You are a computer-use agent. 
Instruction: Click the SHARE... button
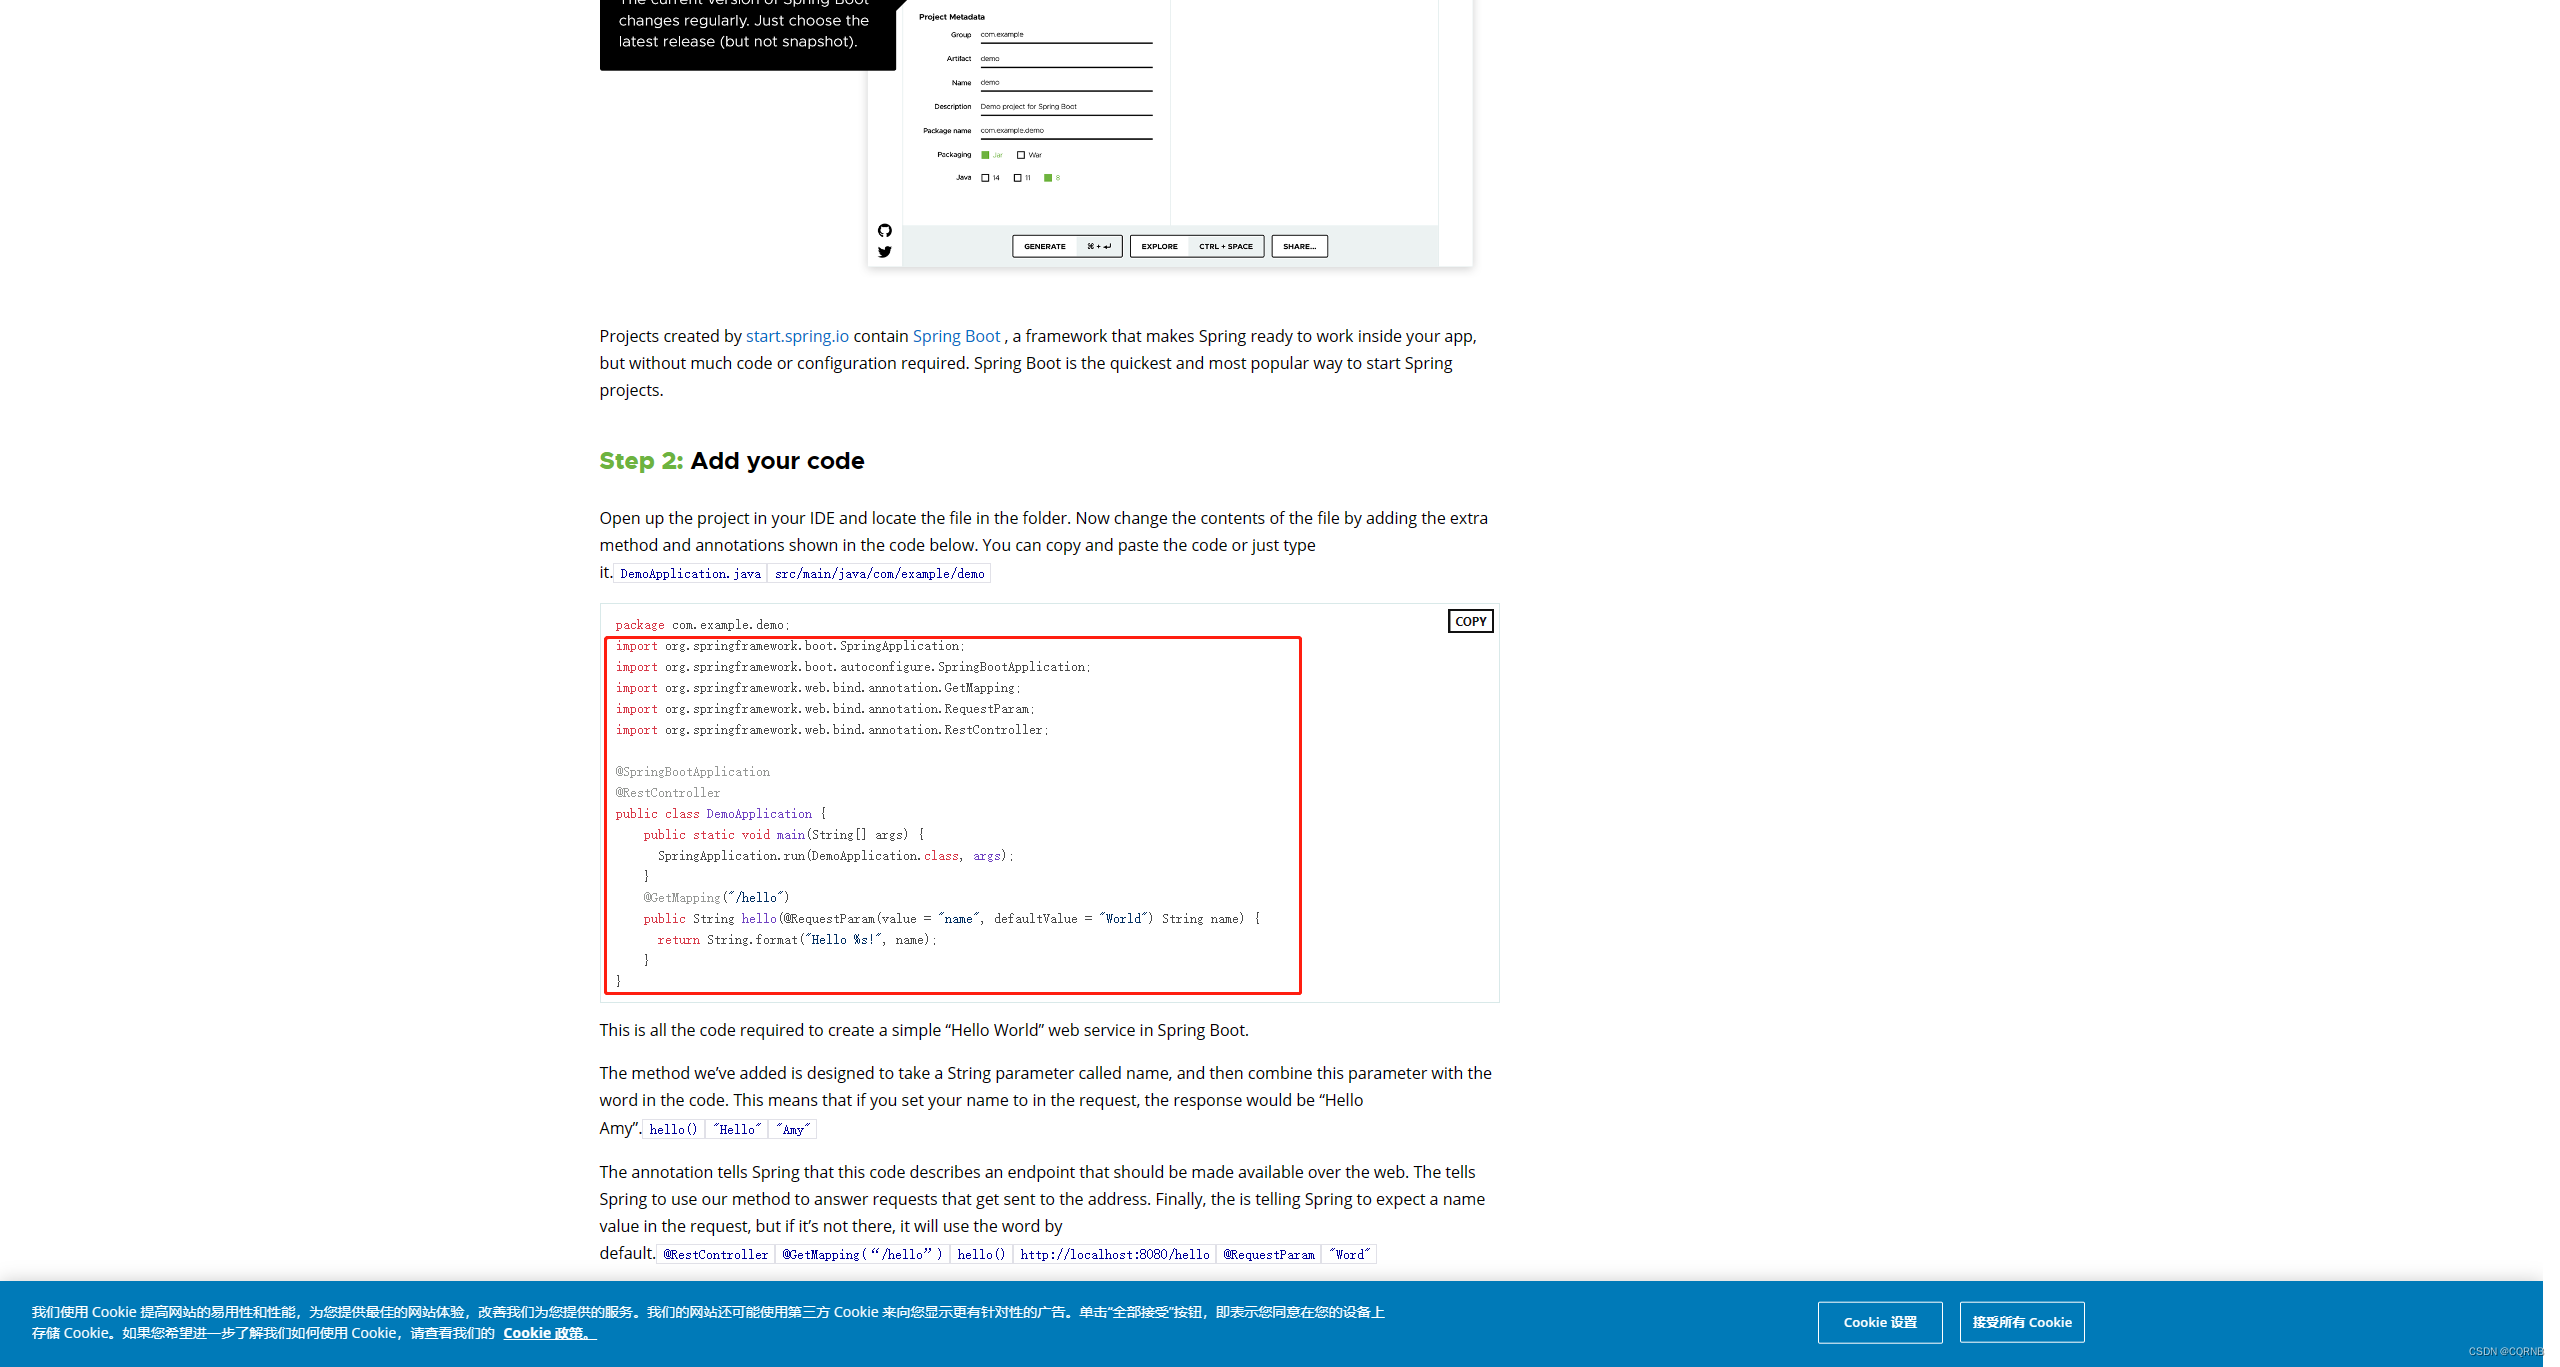pyautogui.click(x=1299, y=246)
